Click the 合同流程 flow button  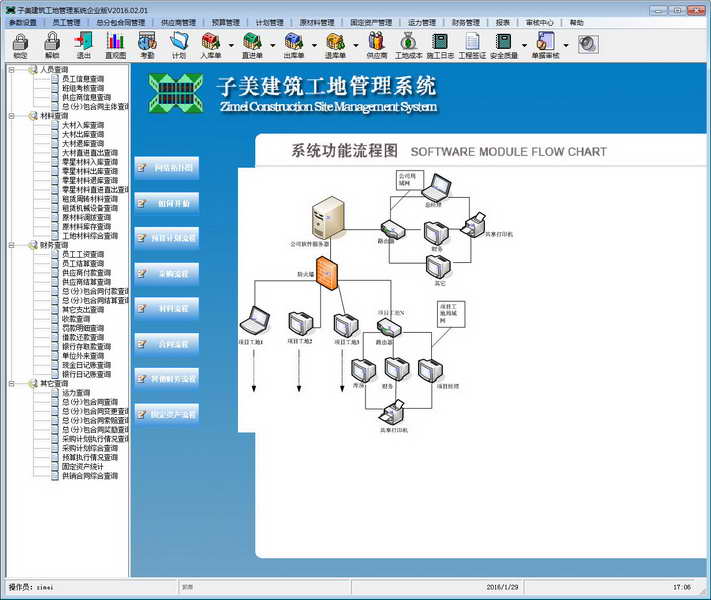click(x=166, y=343)
